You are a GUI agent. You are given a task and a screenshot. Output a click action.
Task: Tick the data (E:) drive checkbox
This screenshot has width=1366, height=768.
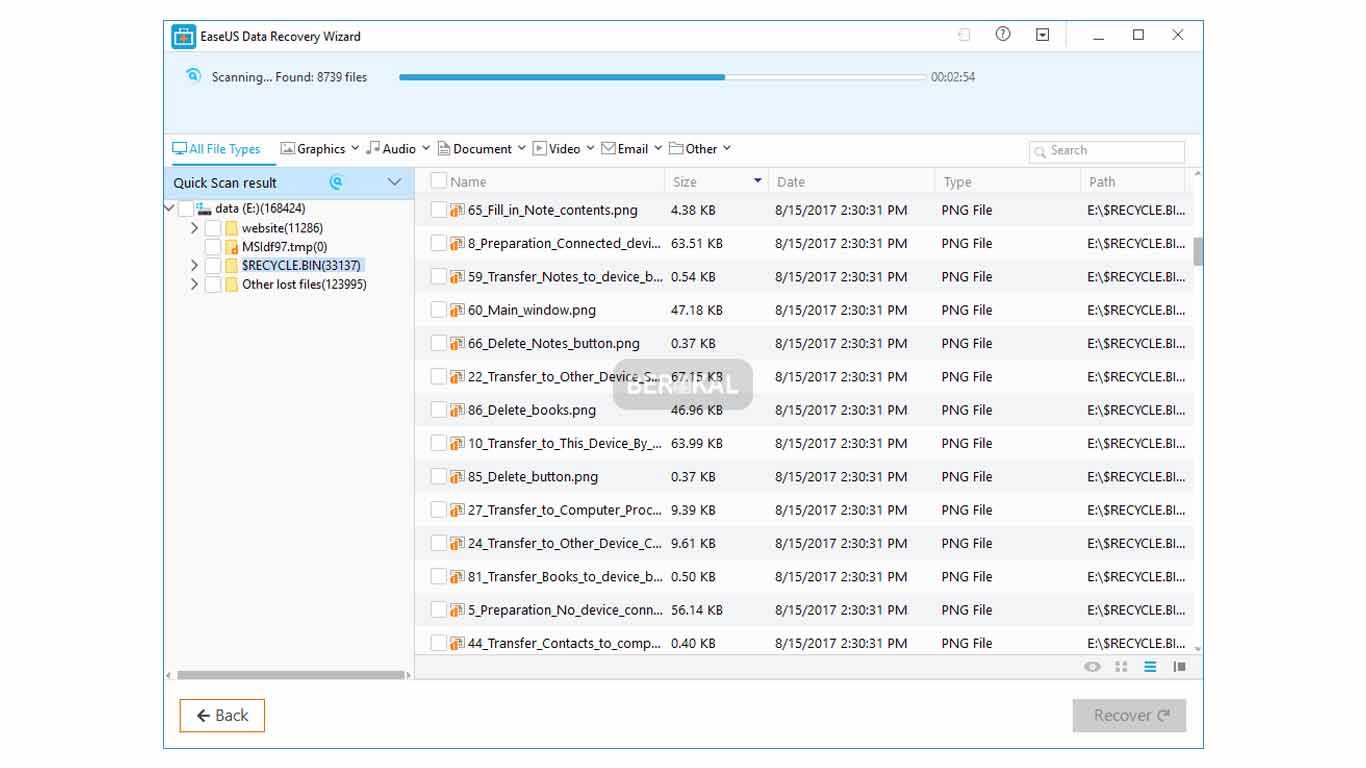186,209
